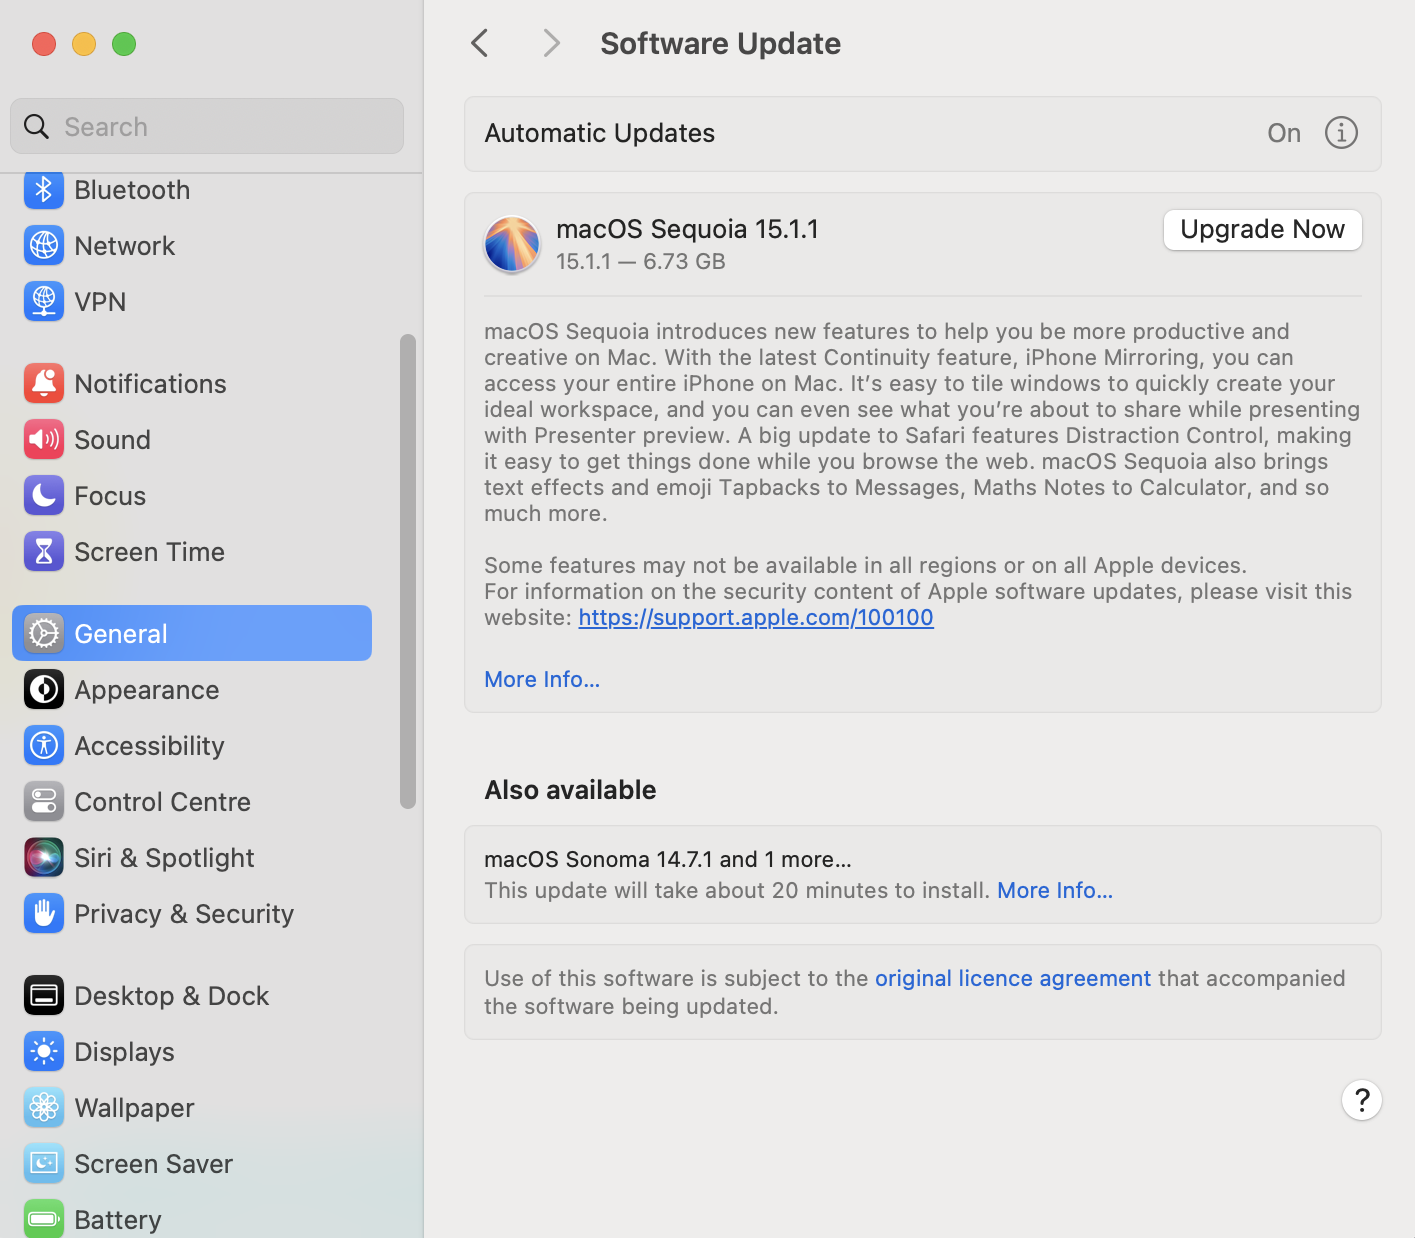Select Bluetooth label in the sidebar
The height and width of the screenshot is (1238, 1415).
point(132,190)
